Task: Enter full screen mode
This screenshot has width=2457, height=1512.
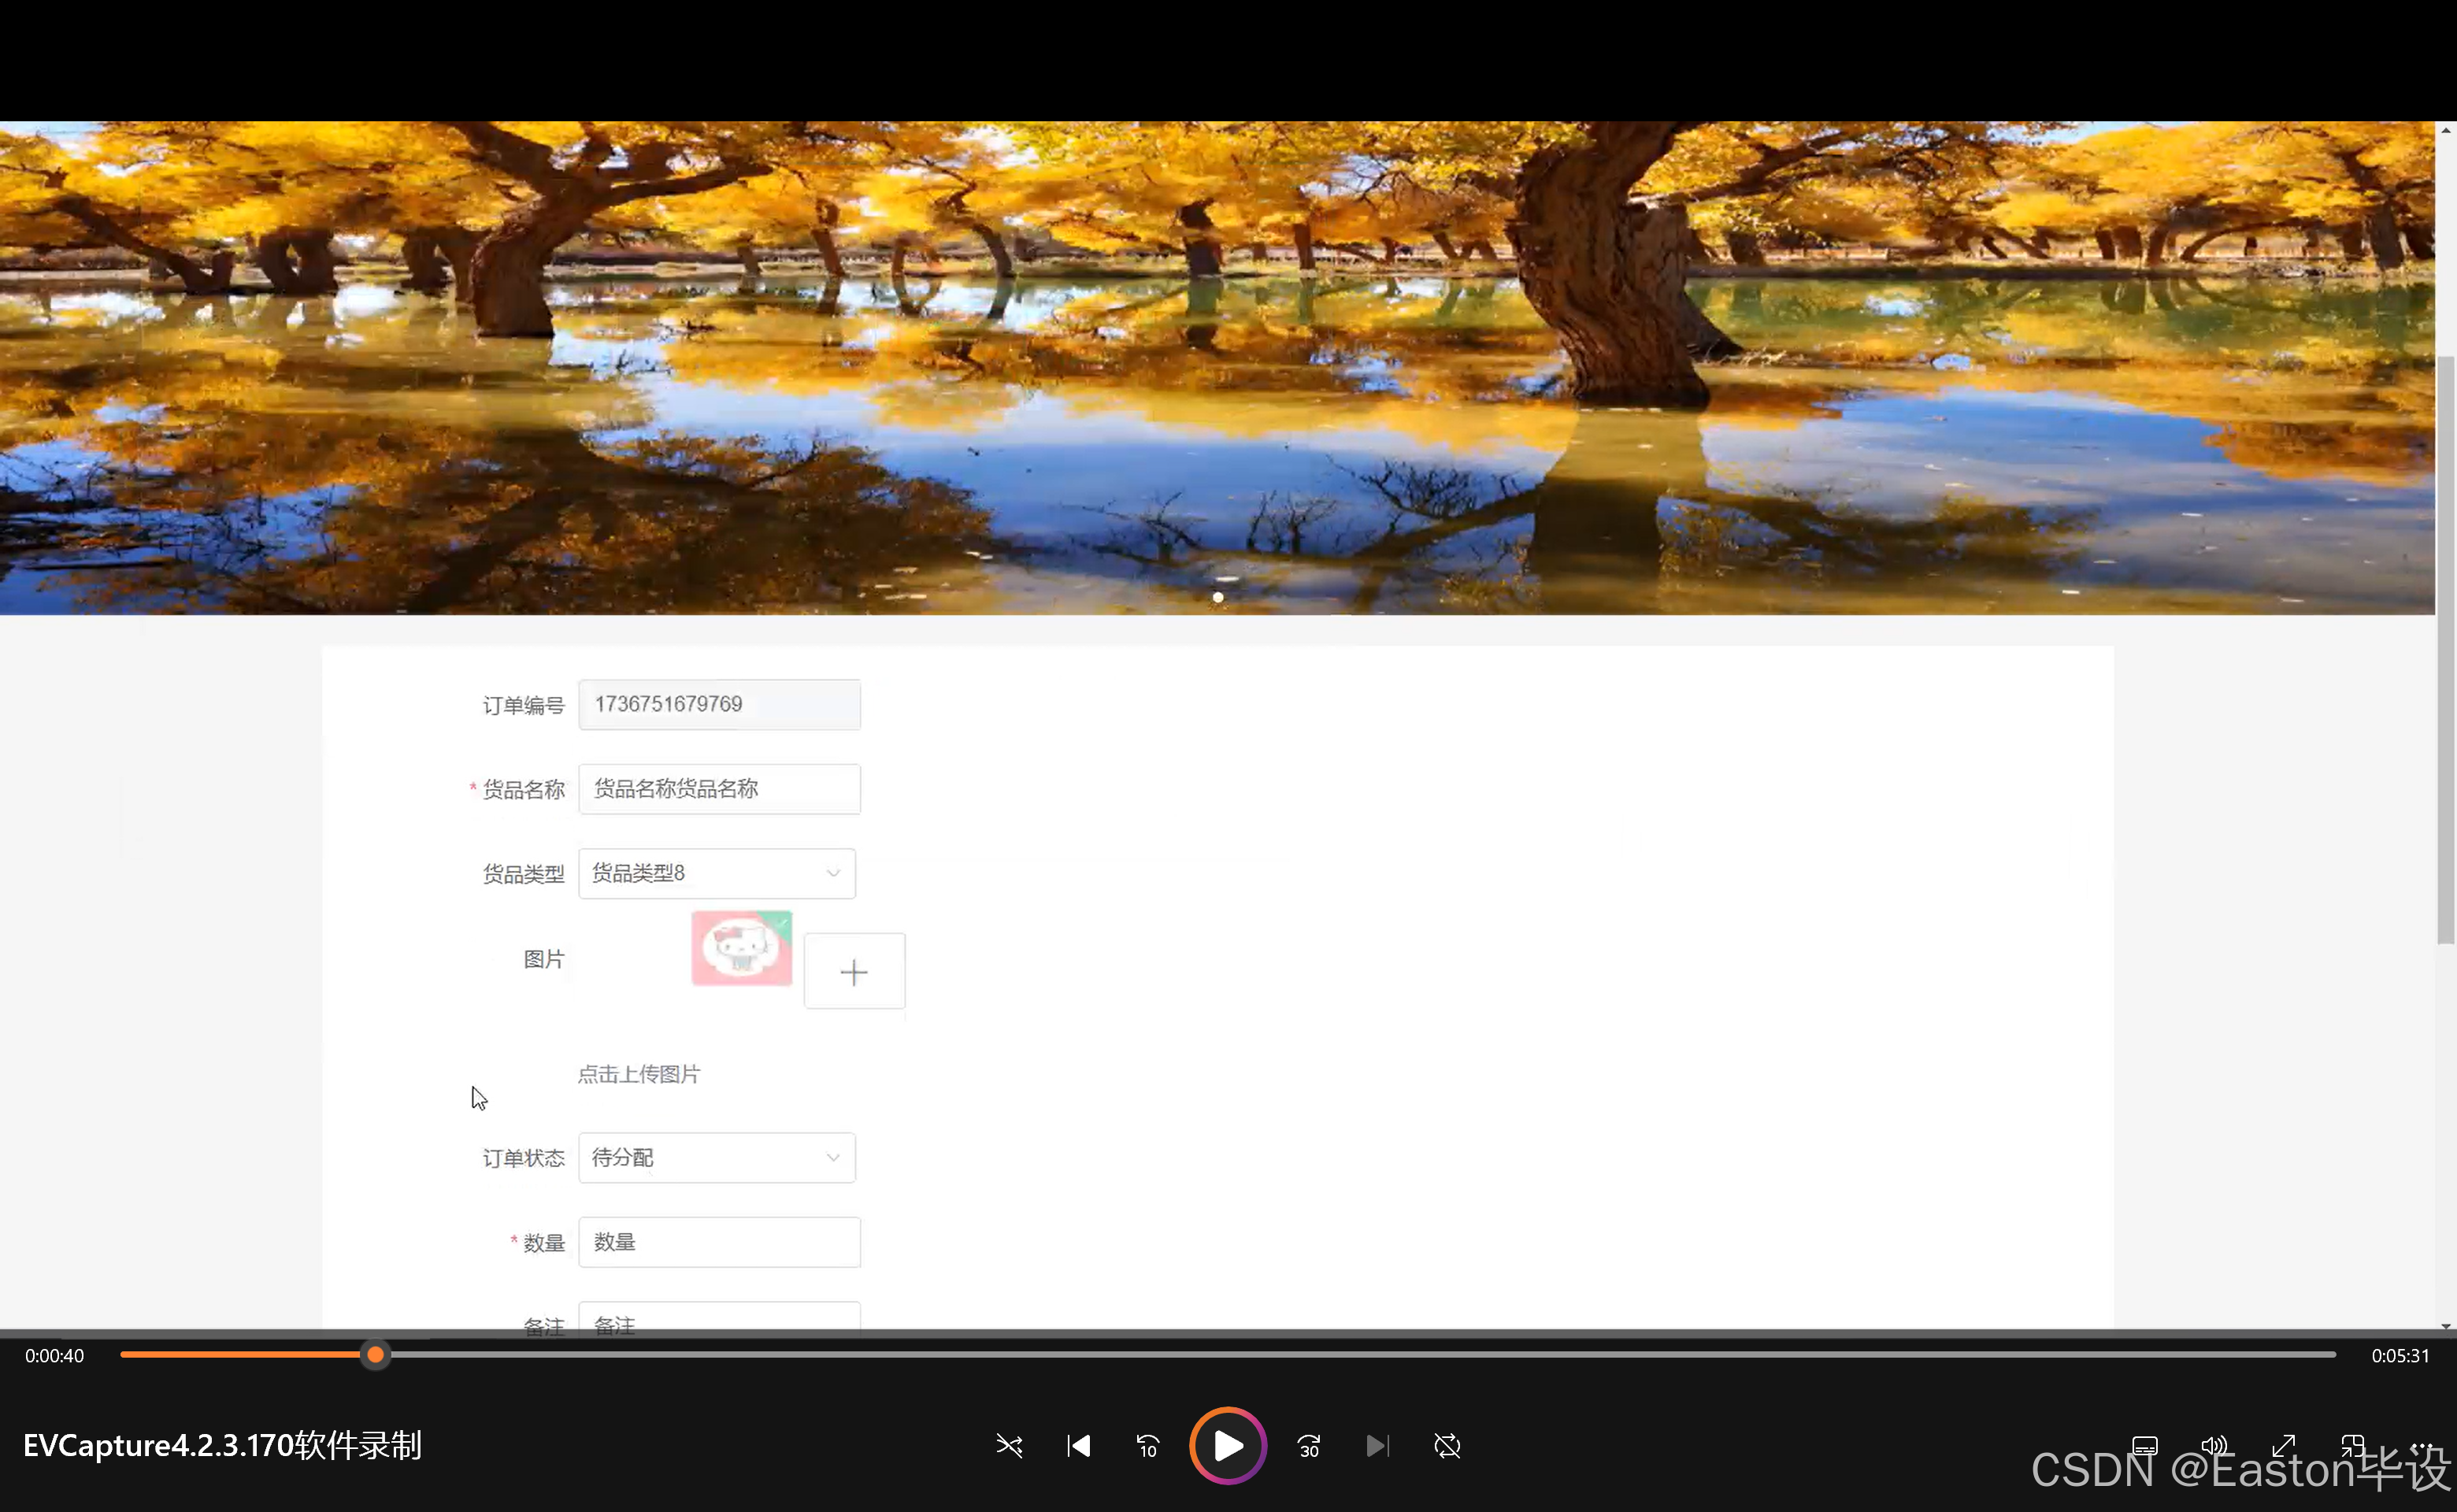Action: (x=2283, y=1446)
